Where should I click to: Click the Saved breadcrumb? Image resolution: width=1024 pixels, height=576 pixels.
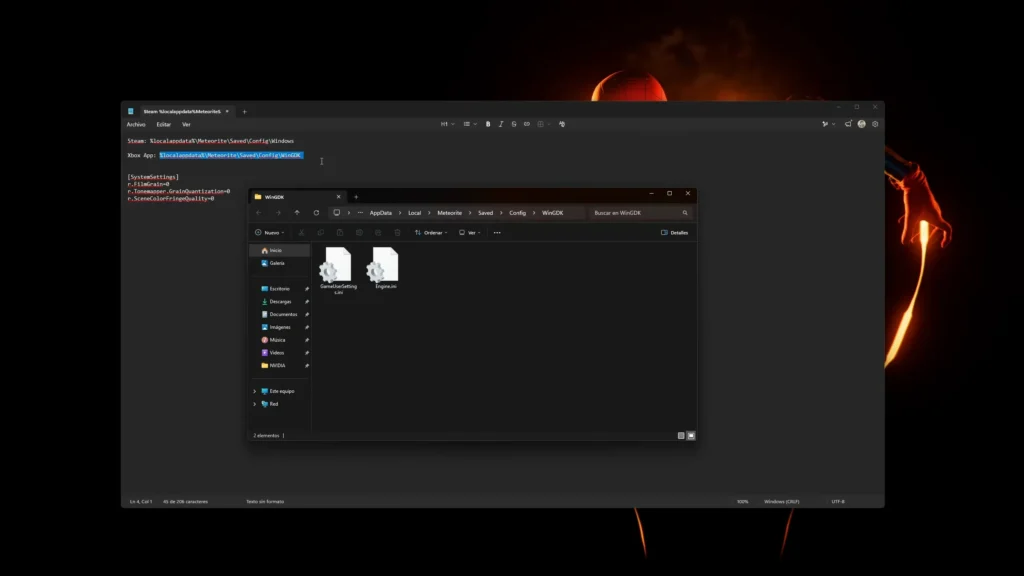coord(485,213)
